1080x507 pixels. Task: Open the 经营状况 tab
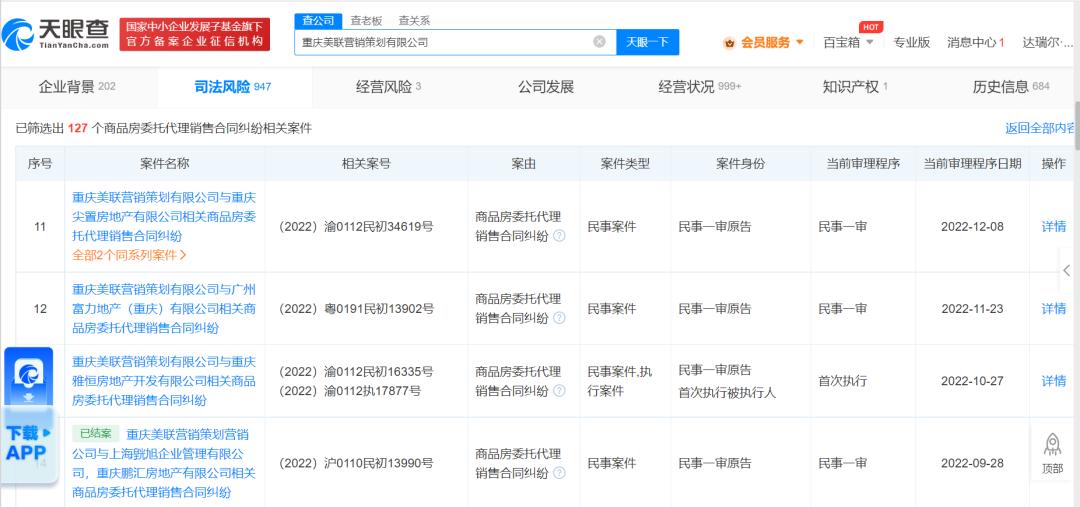pyautogui.click(x=700, y=87)
